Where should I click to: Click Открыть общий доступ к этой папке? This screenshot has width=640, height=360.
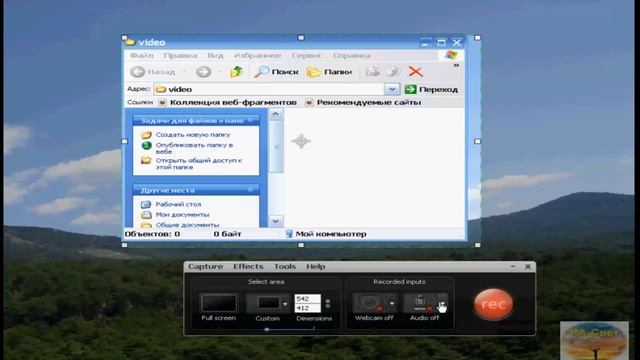192,164
